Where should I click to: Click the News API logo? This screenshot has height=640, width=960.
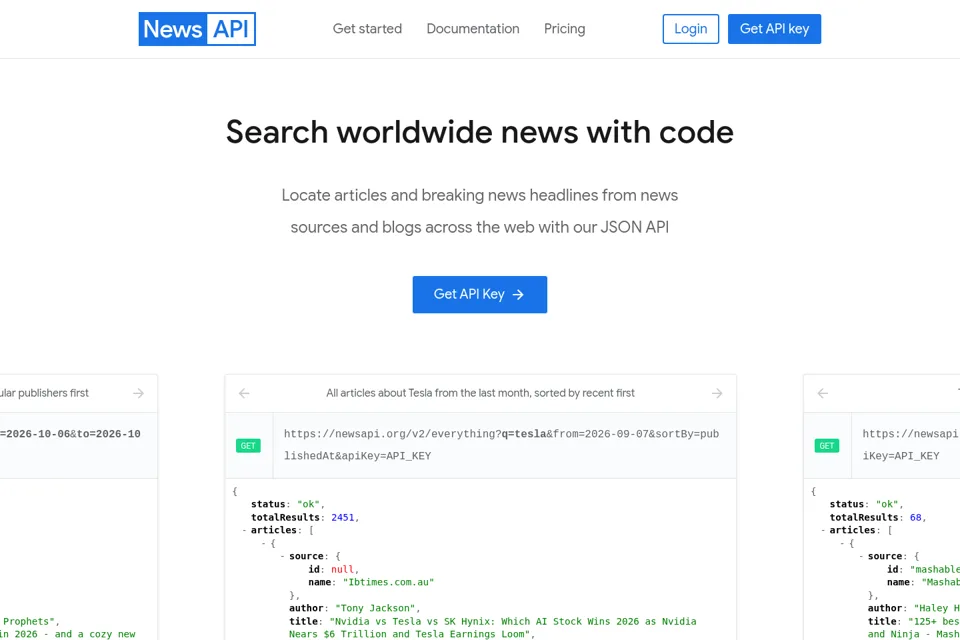click(197, 29)
